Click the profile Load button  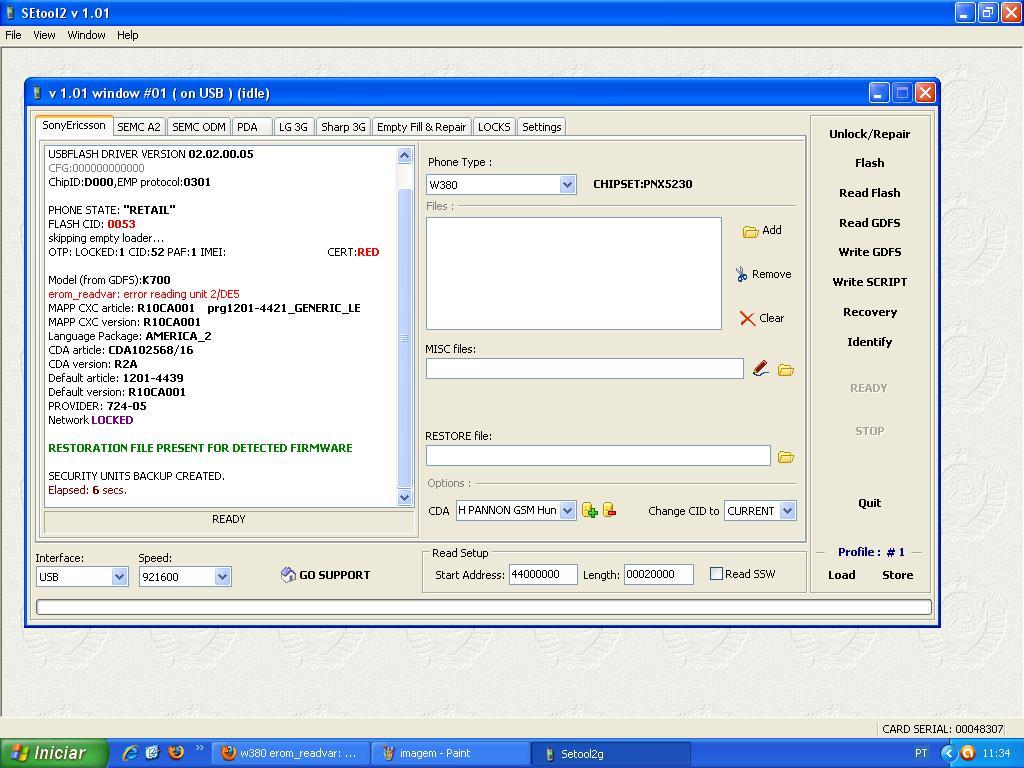842,575
